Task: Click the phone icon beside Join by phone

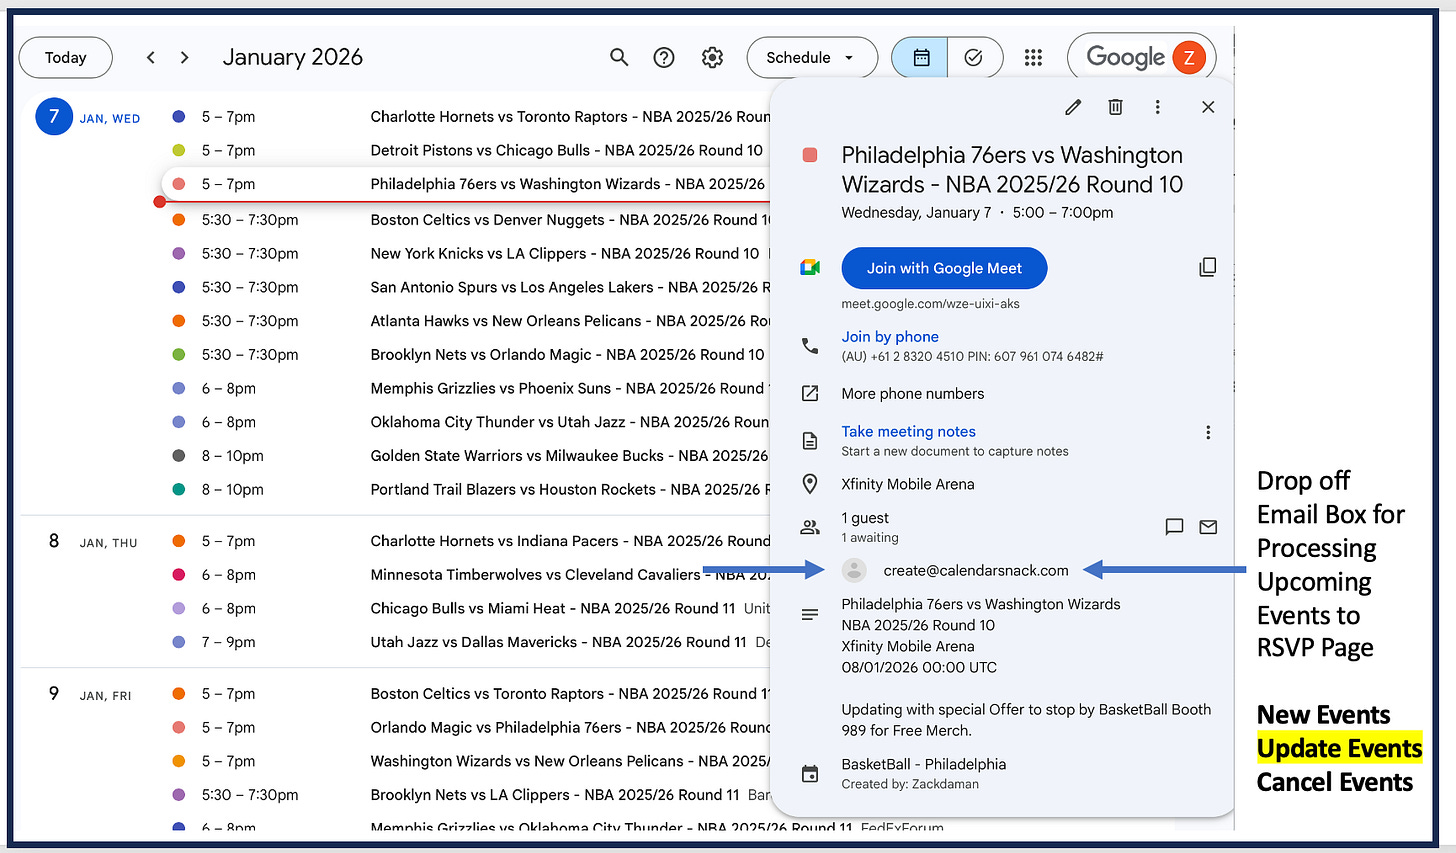Action: pos(810,346)
